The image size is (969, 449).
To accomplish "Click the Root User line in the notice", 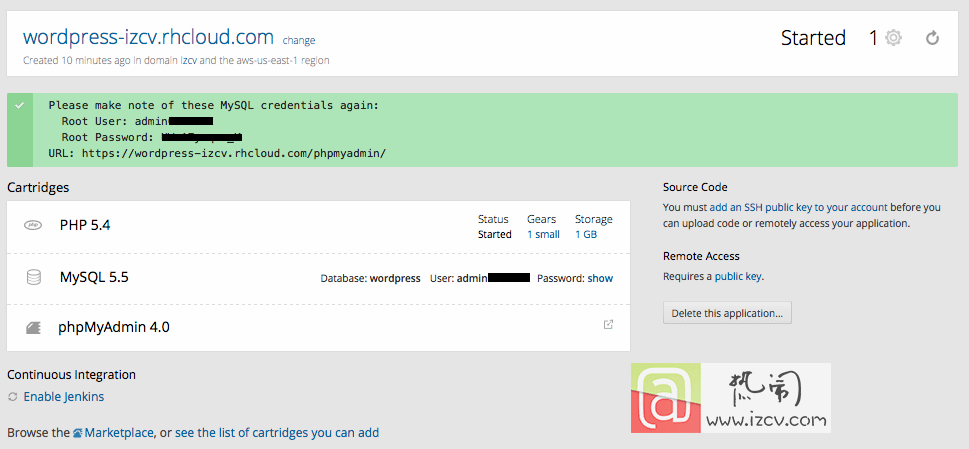I will (x=137, y=121).
